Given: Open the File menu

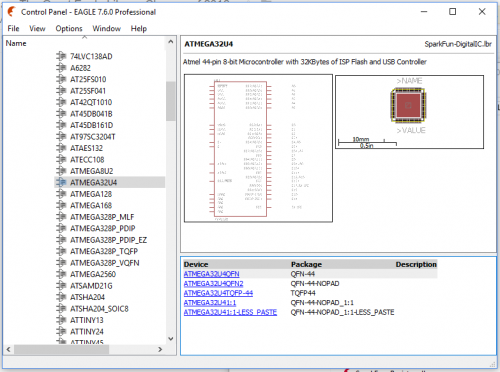Looking at the screenshot, I should pyautogui.click(x=13, y=29).
